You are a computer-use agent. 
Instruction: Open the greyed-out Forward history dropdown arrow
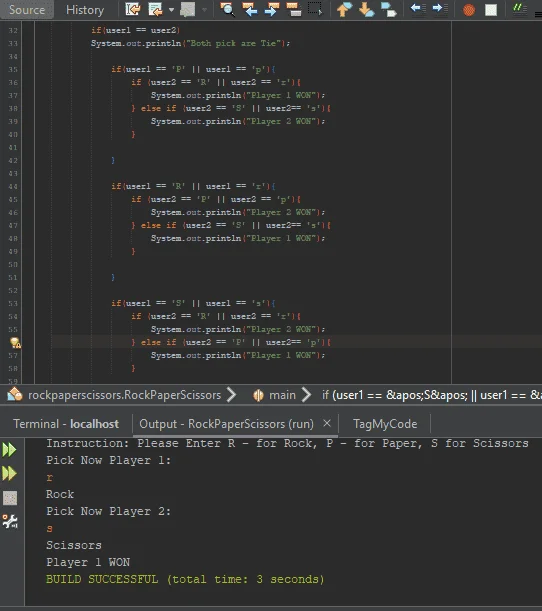click(x=204, y=9)
